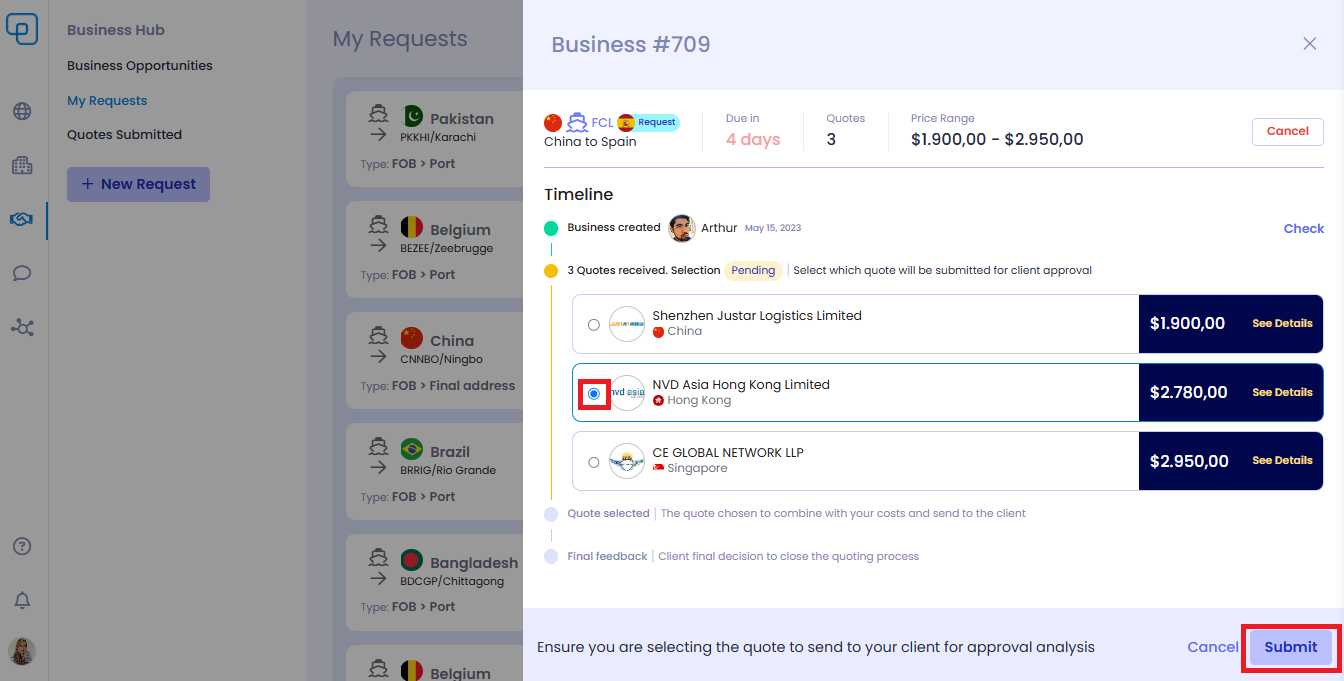Open the connections nodes icon in sidebar
1344x681 pixels.
(x=22, y=327)
